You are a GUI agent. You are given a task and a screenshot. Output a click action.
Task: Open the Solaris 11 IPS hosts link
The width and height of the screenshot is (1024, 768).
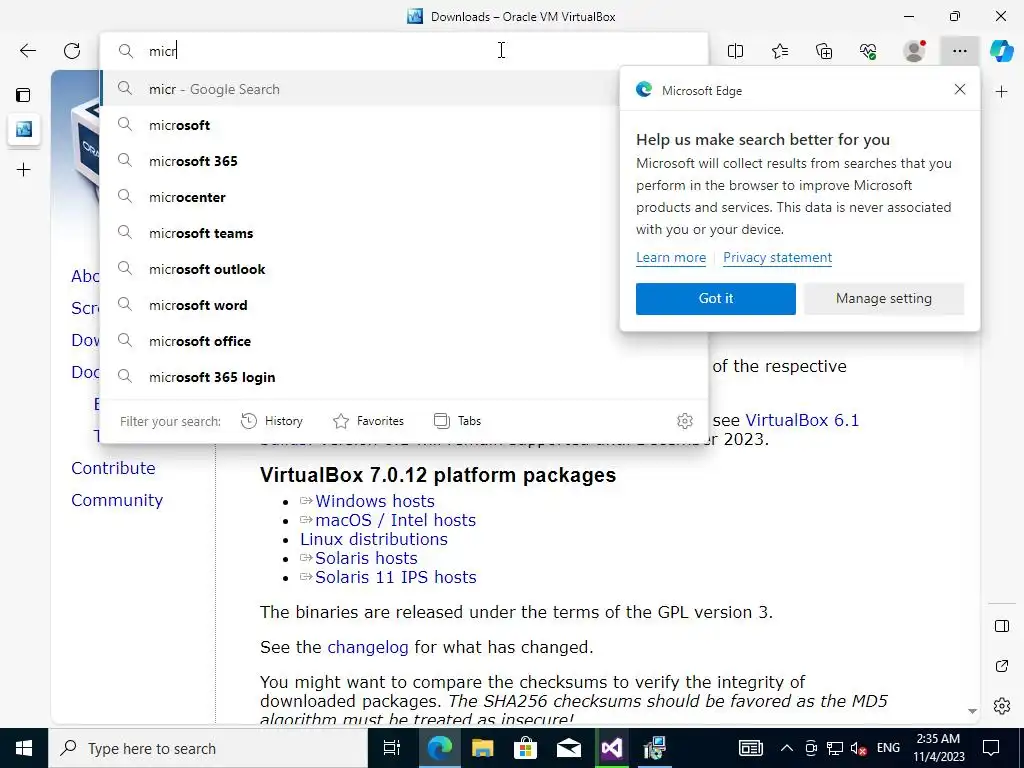point(395,577)
